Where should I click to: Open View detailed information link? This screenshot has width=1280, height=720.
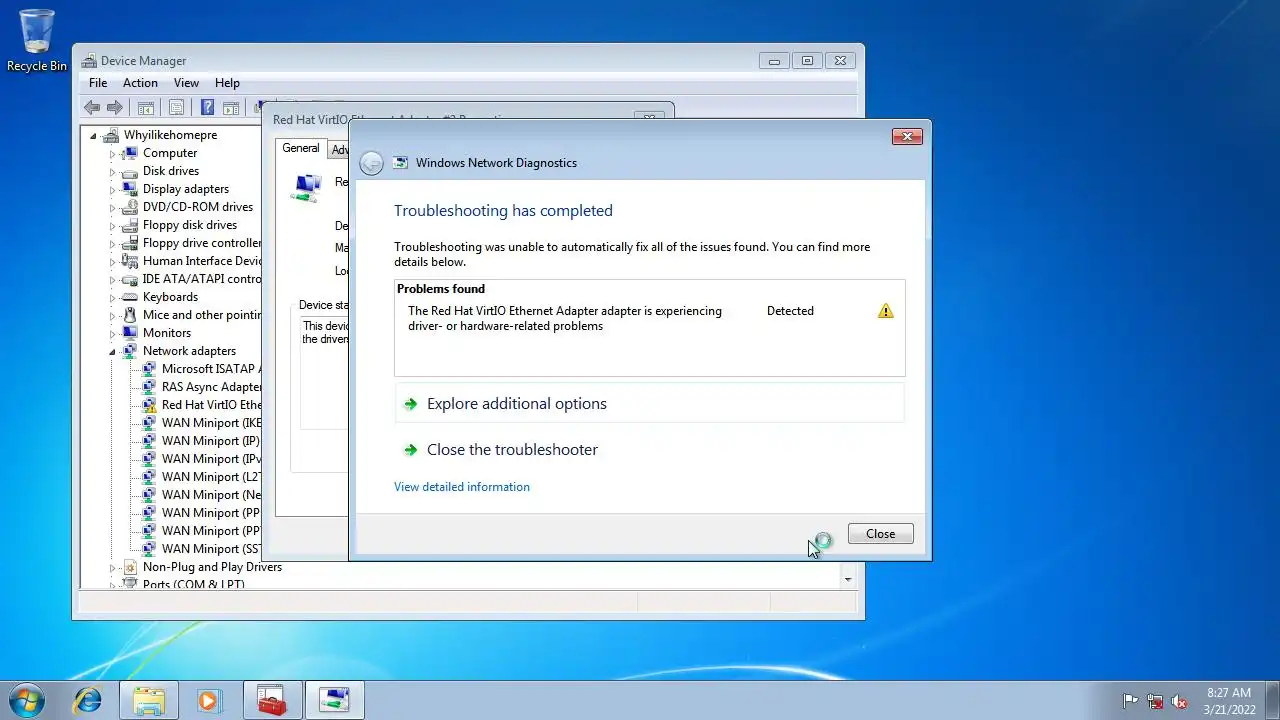click(x=462, y=487)
